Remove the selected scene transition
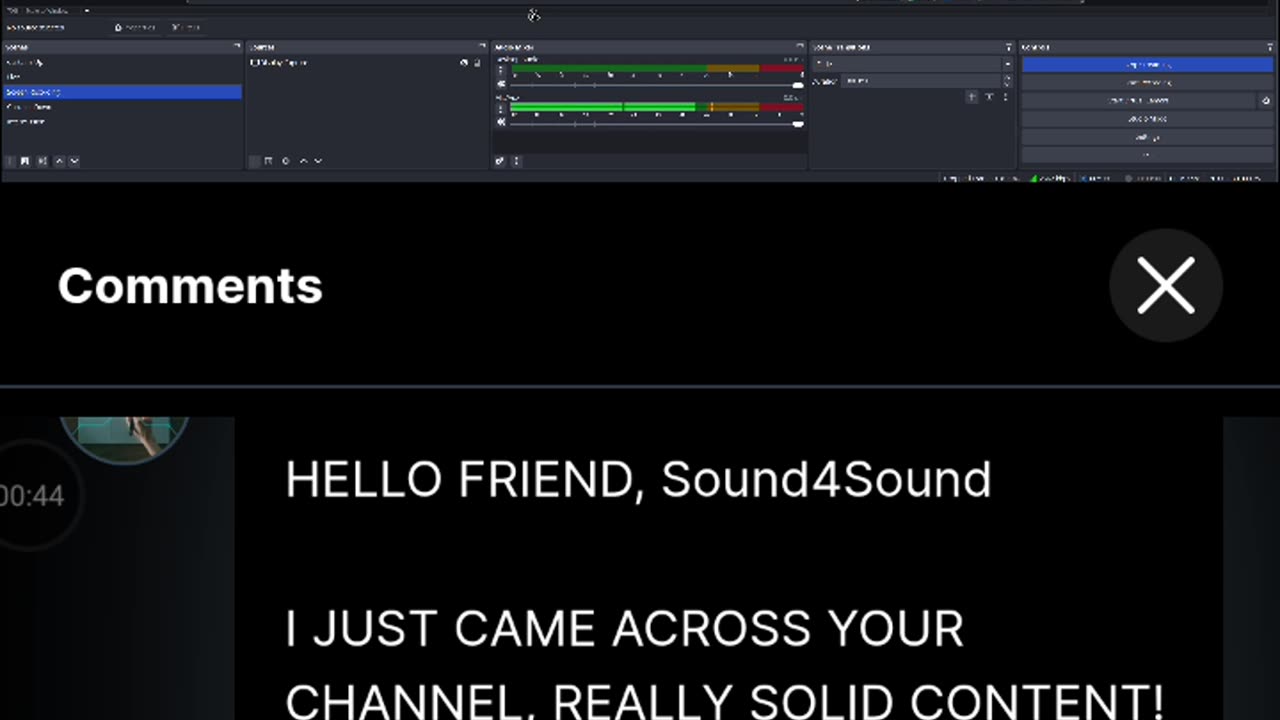Viewport: 1280px width, 720px height. (x=989, y=97)
